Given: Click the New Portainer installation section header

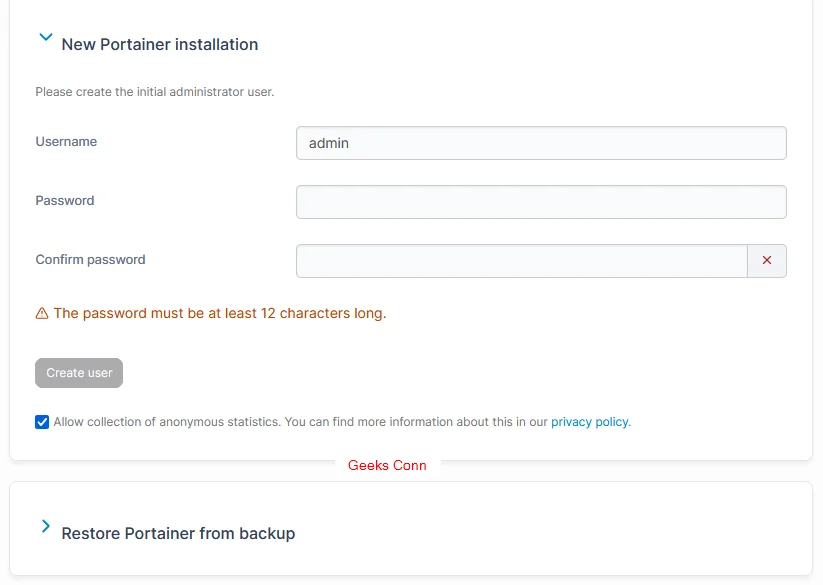Looking at the screenshot, I should (x=160, y=44).
